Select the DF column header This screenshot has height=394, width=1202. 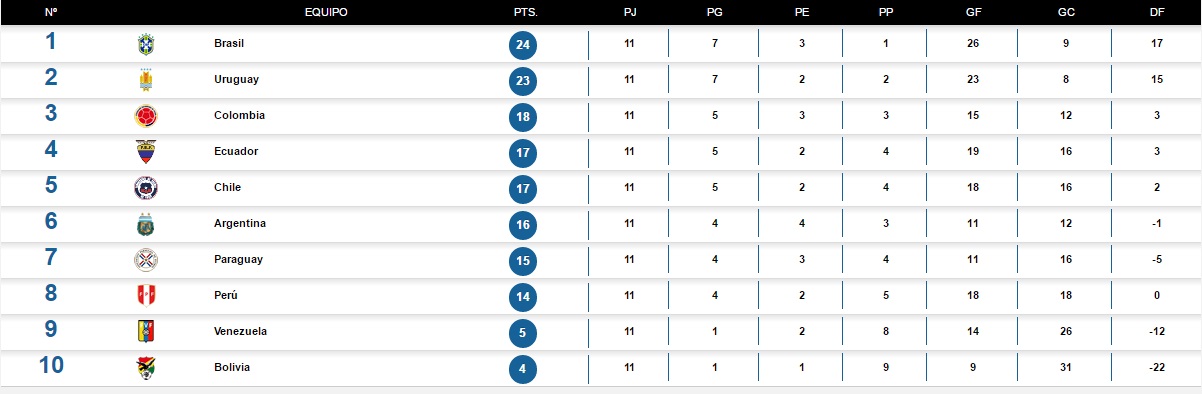[1155, 12]
